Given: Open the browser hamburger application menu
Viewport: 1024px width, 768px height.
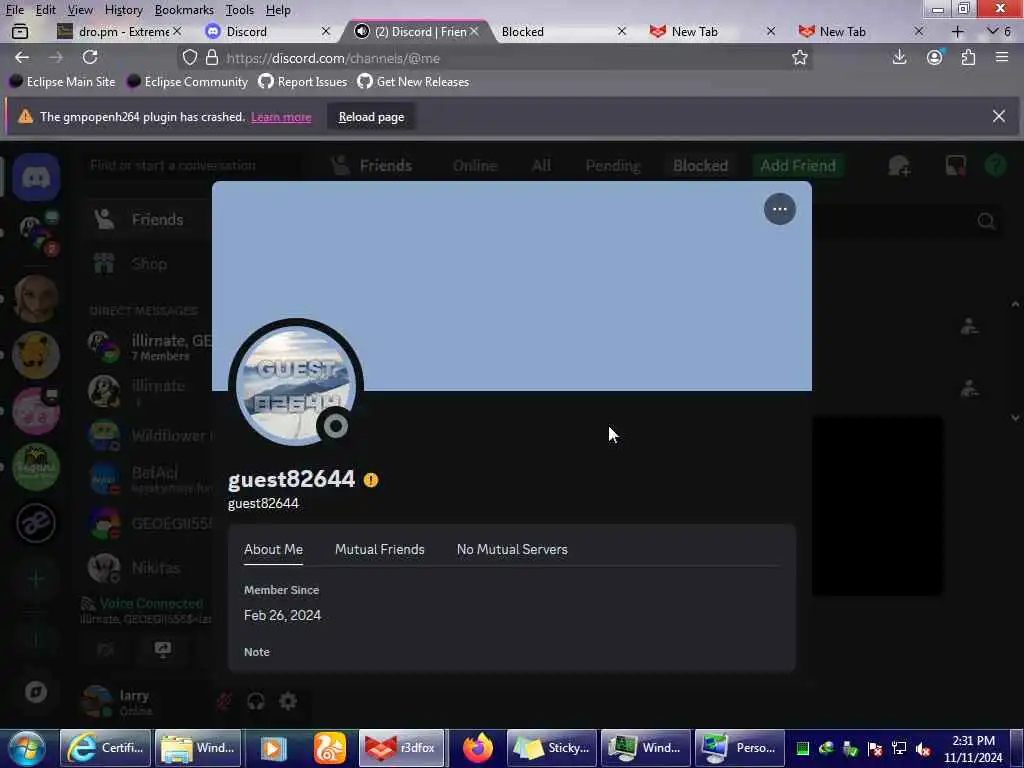Looking at the screenshot, I should point(1002,57).
